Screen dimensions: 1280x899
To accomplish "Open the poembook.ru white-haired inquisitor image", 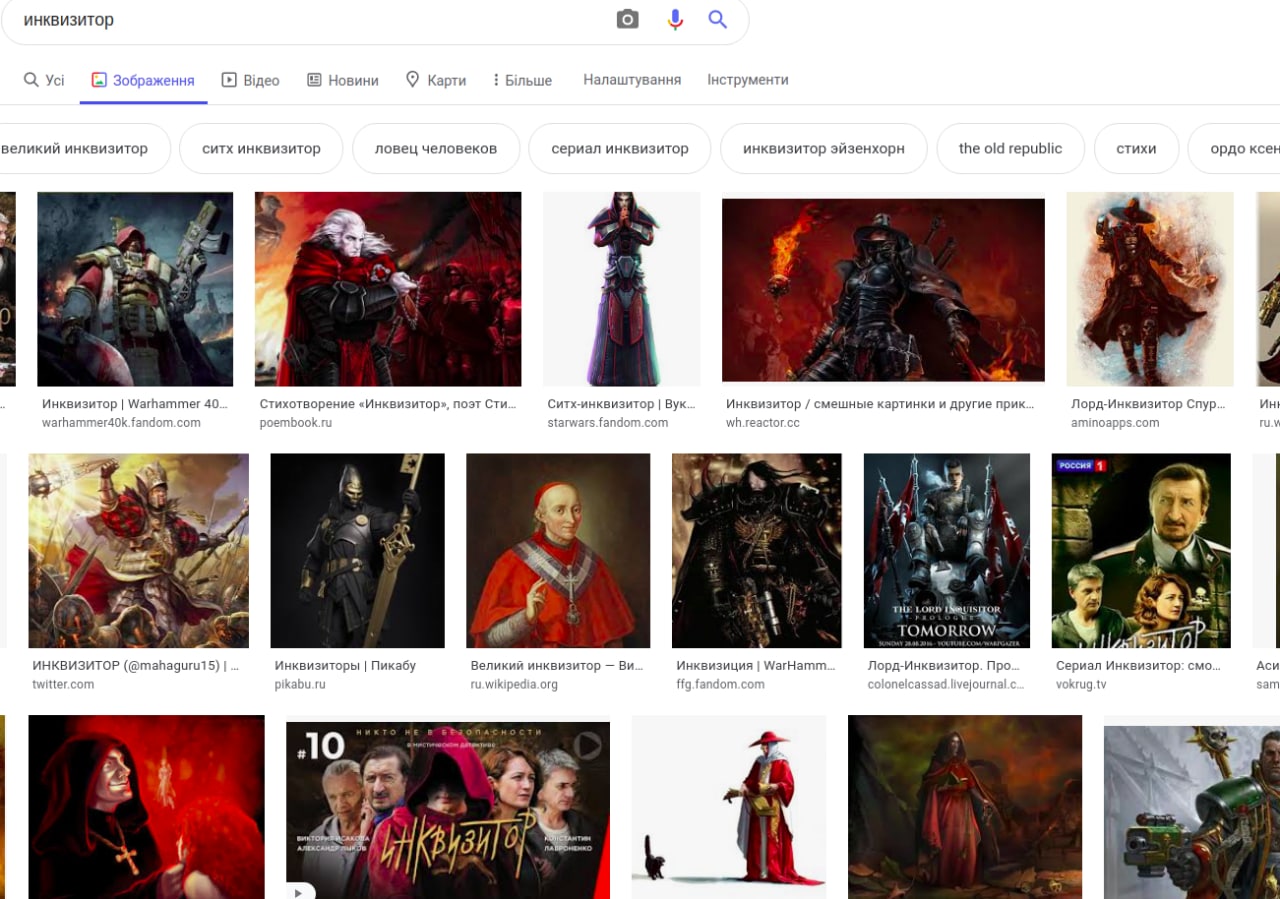I will (x=388, y=289).
